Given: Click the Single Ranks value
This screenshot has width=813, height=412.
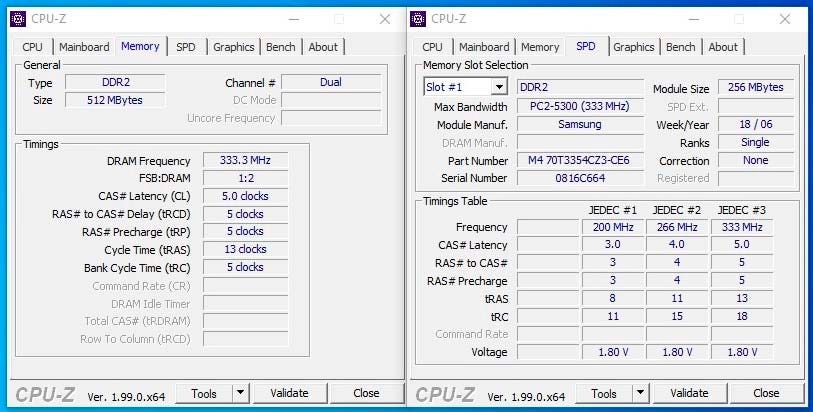Looking at the screenshot, I should (x=755, y=143).
